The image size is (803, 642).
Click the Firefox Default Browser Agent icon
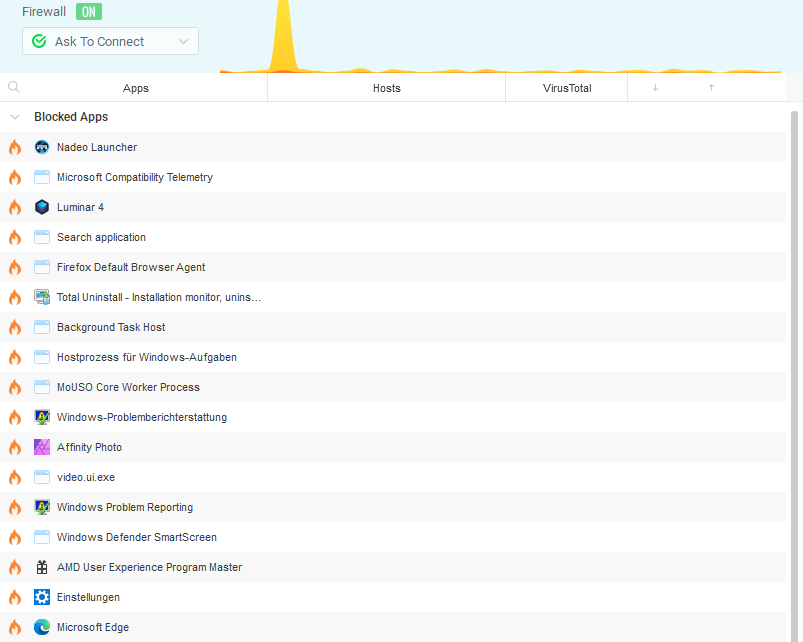tap(42, 267)
